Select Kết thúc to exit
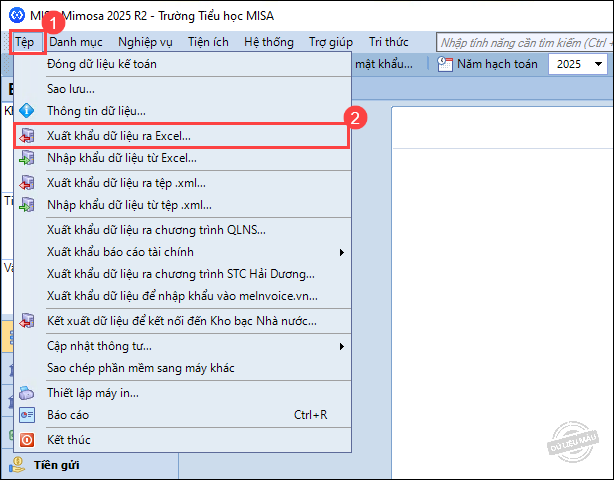 coord(182,440)
